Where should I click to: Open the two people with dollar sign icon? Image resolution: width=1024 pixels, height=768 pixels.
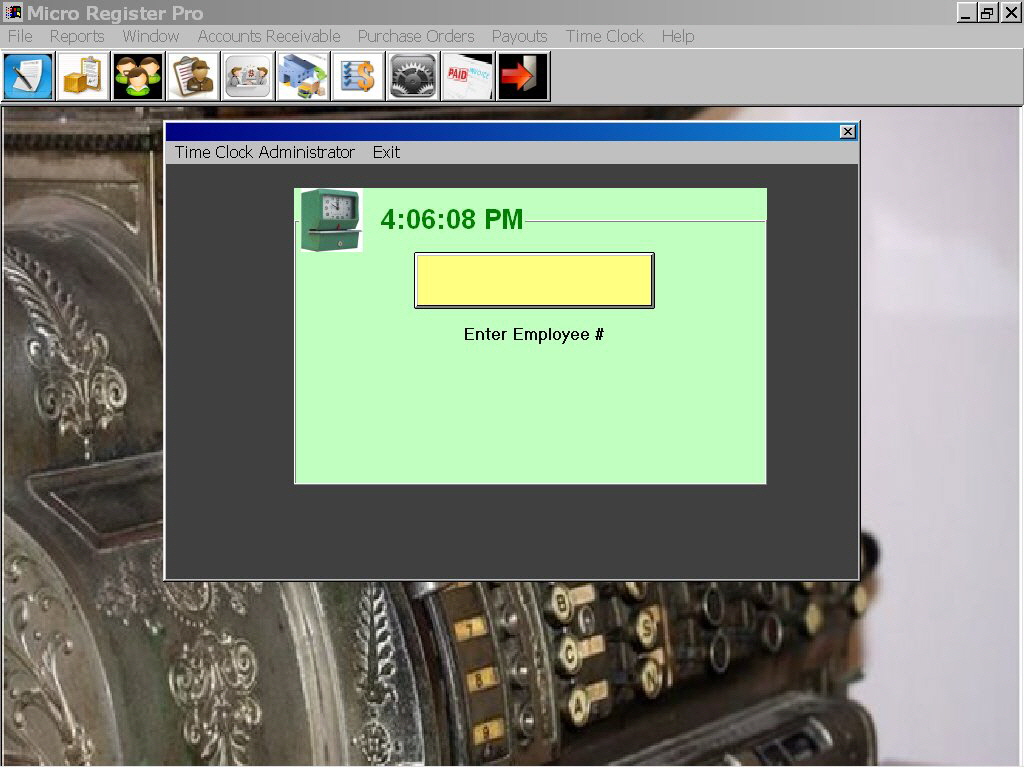(248, 76)
